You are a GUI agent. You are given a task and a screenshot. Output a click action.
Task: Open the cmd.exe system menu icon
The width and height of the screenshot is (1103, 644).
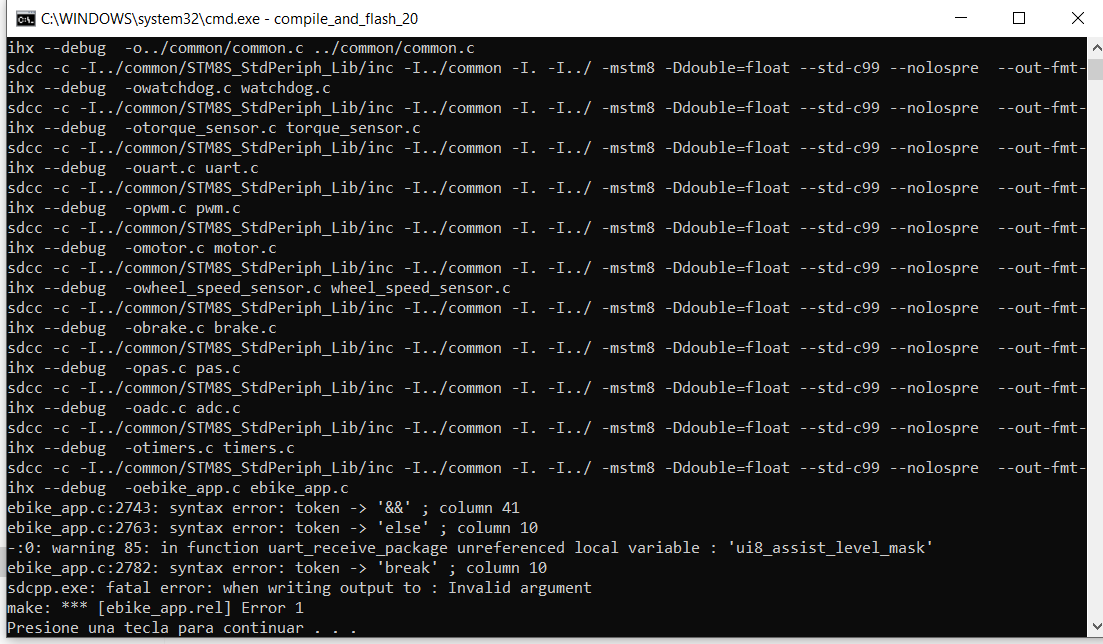(x=25, y=19)
